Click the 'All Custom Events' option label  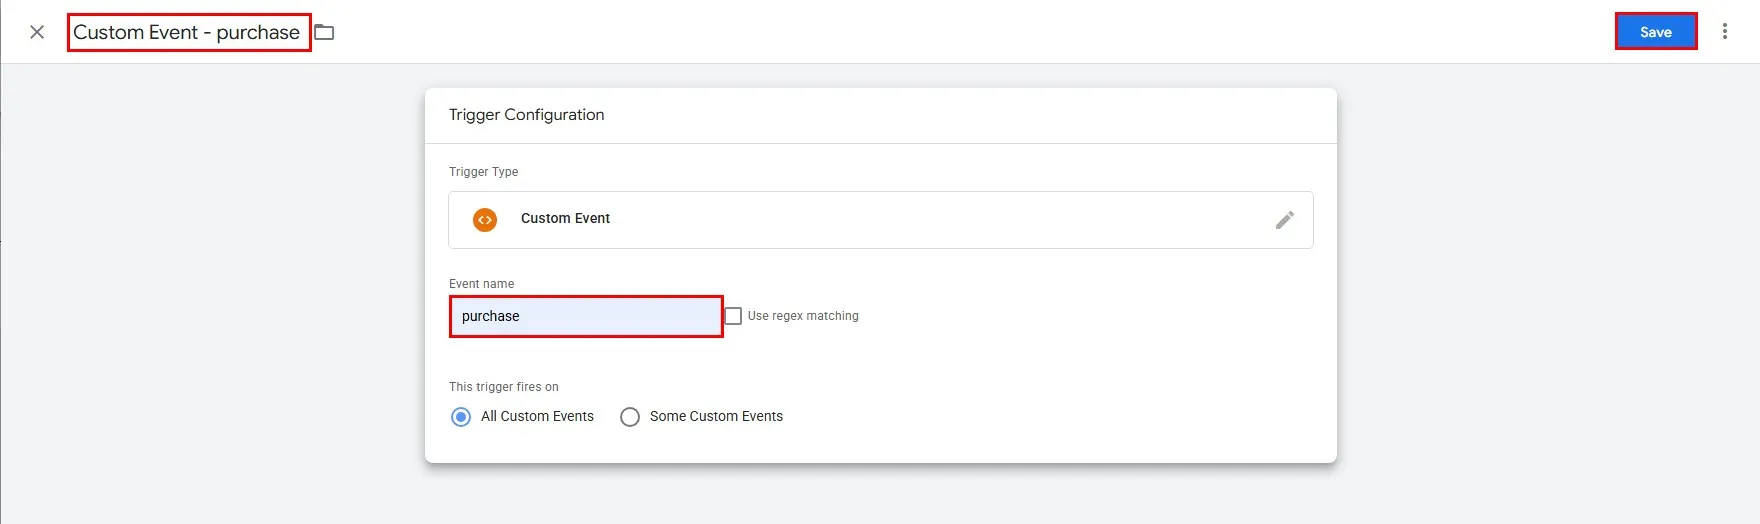tap(537, 416)
